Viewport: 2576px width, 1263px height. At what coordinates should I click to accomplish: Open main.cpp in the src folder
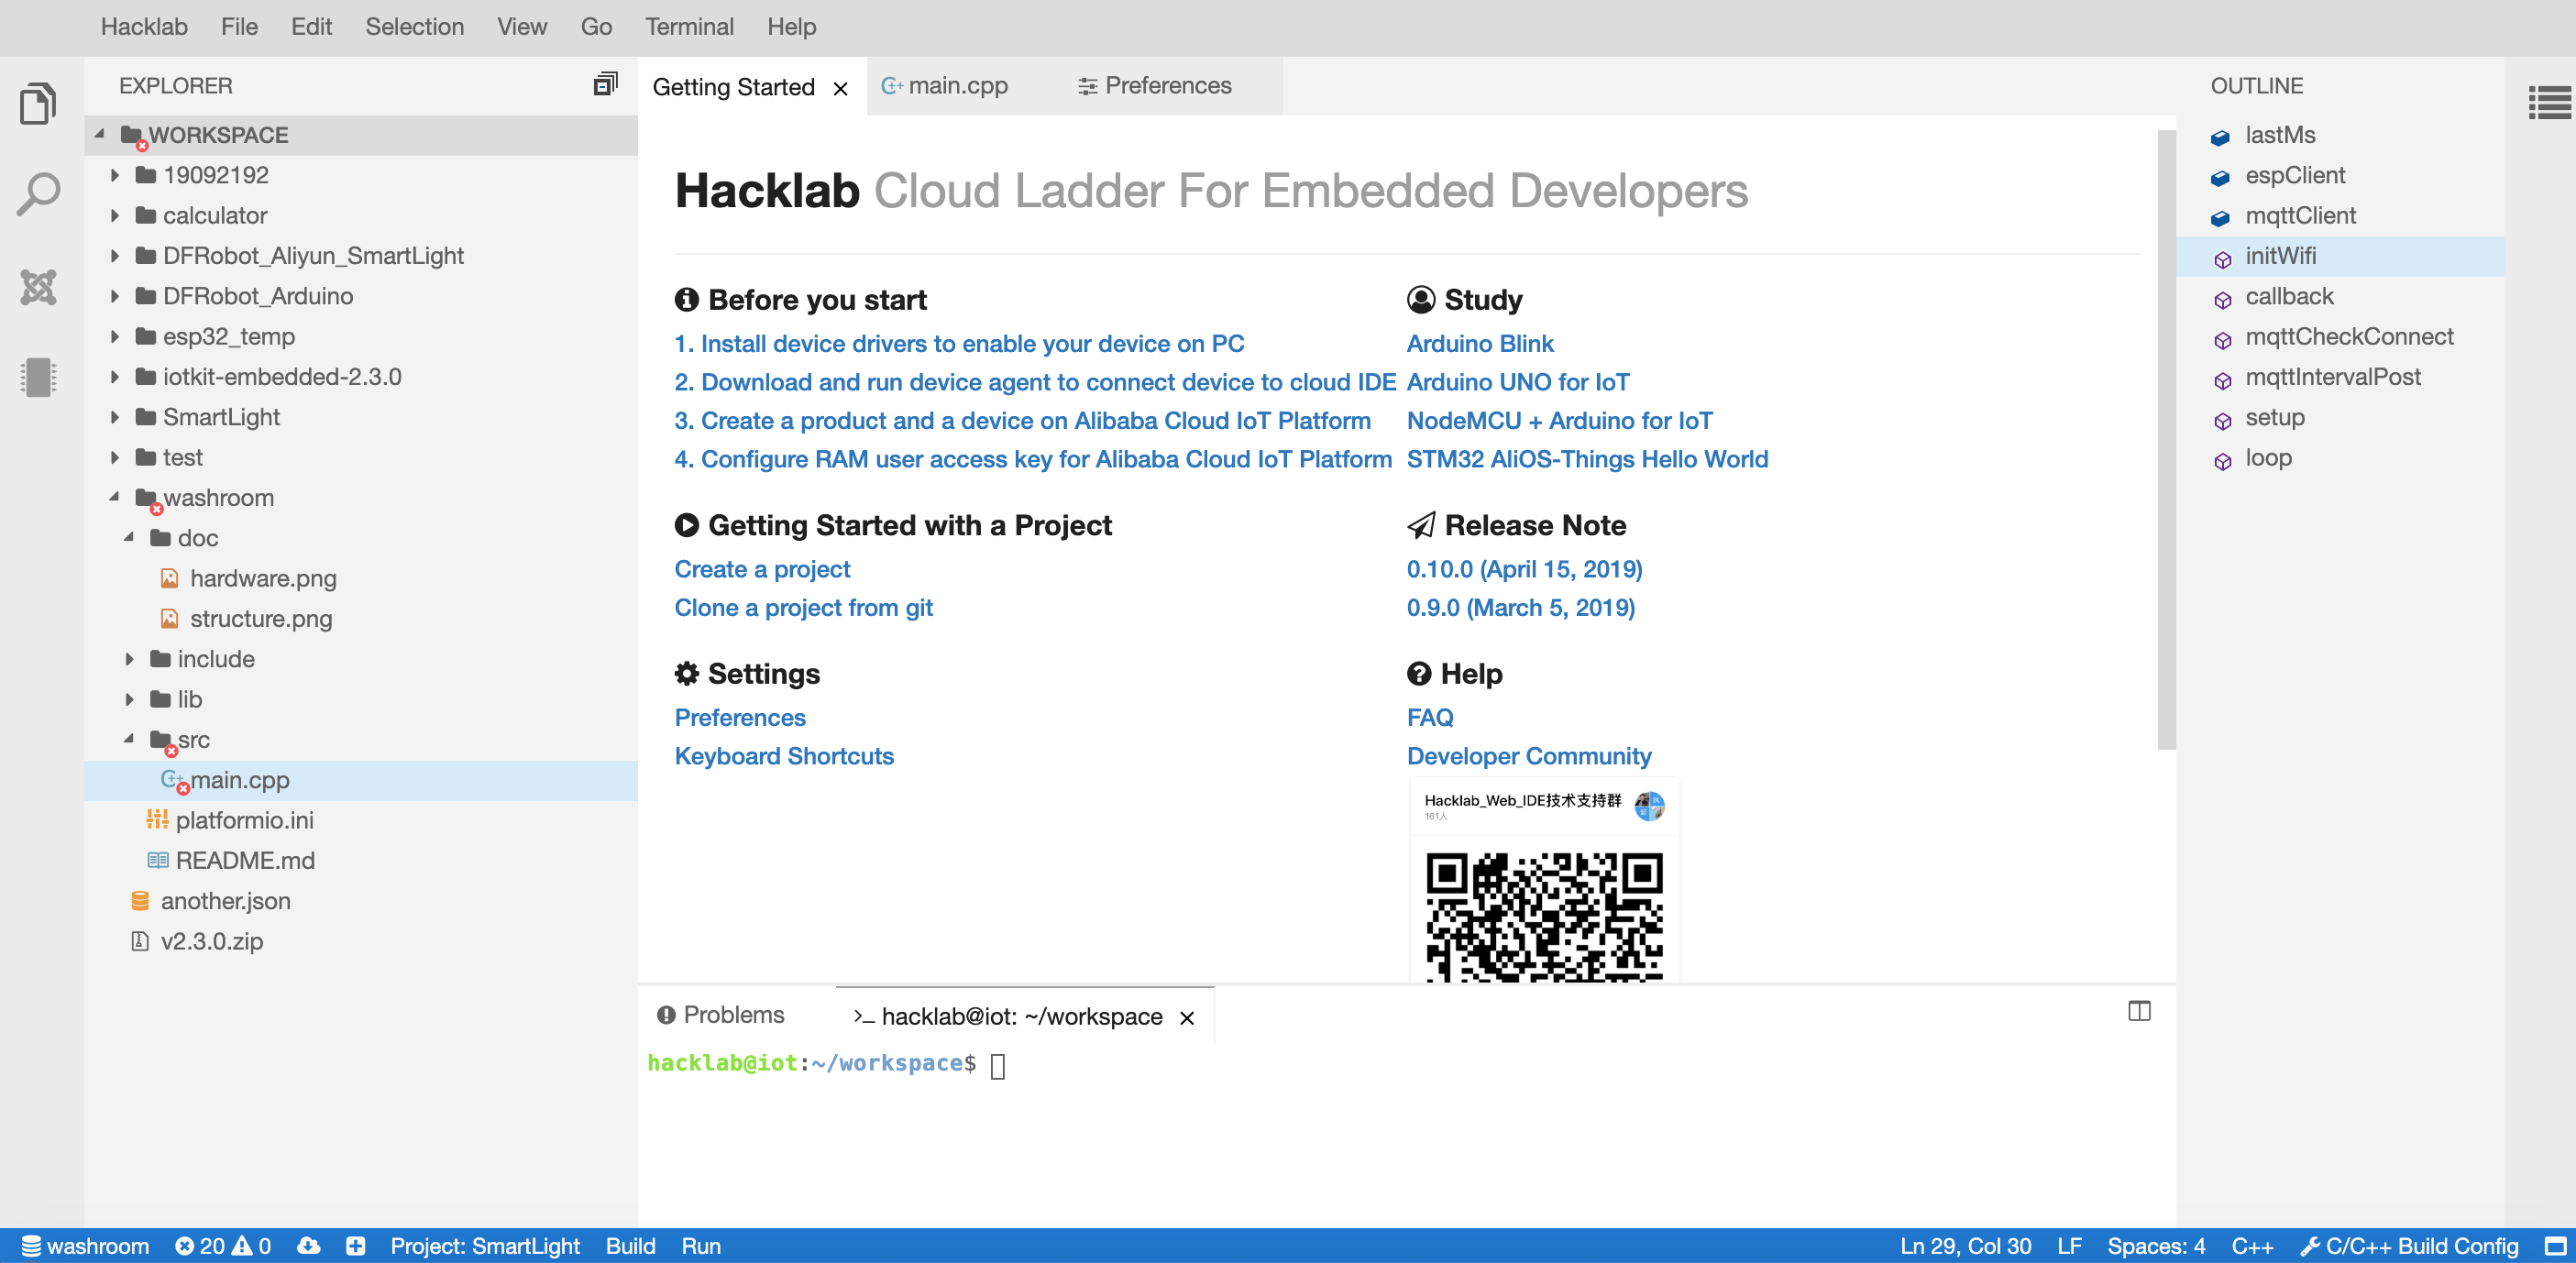(361, 780)
